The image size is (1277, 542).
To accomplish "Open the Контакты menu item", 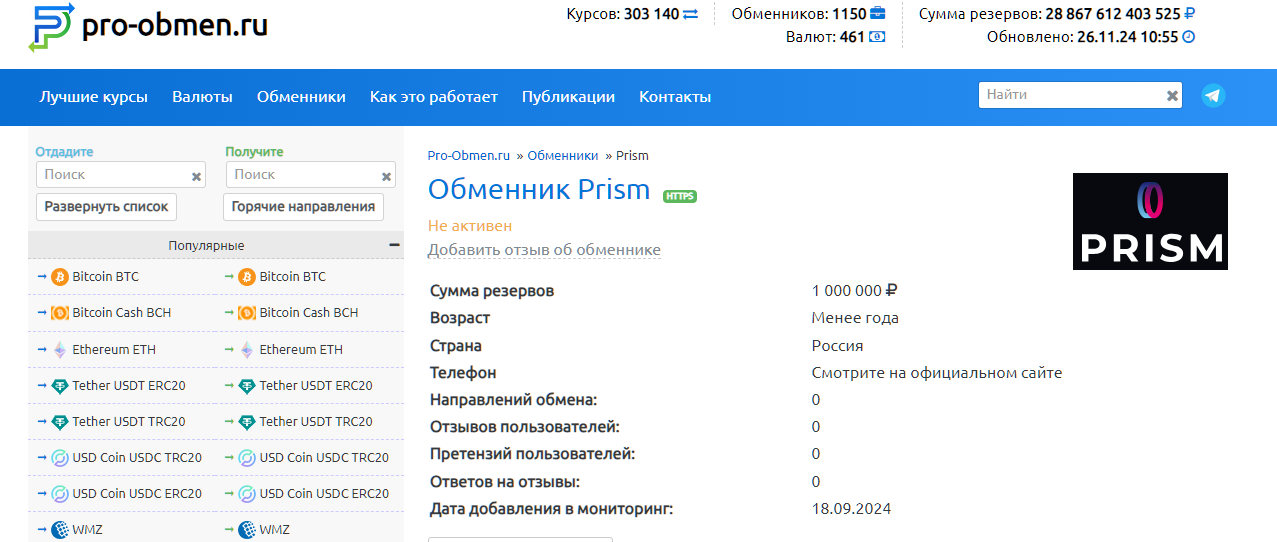I will point(675,97).
